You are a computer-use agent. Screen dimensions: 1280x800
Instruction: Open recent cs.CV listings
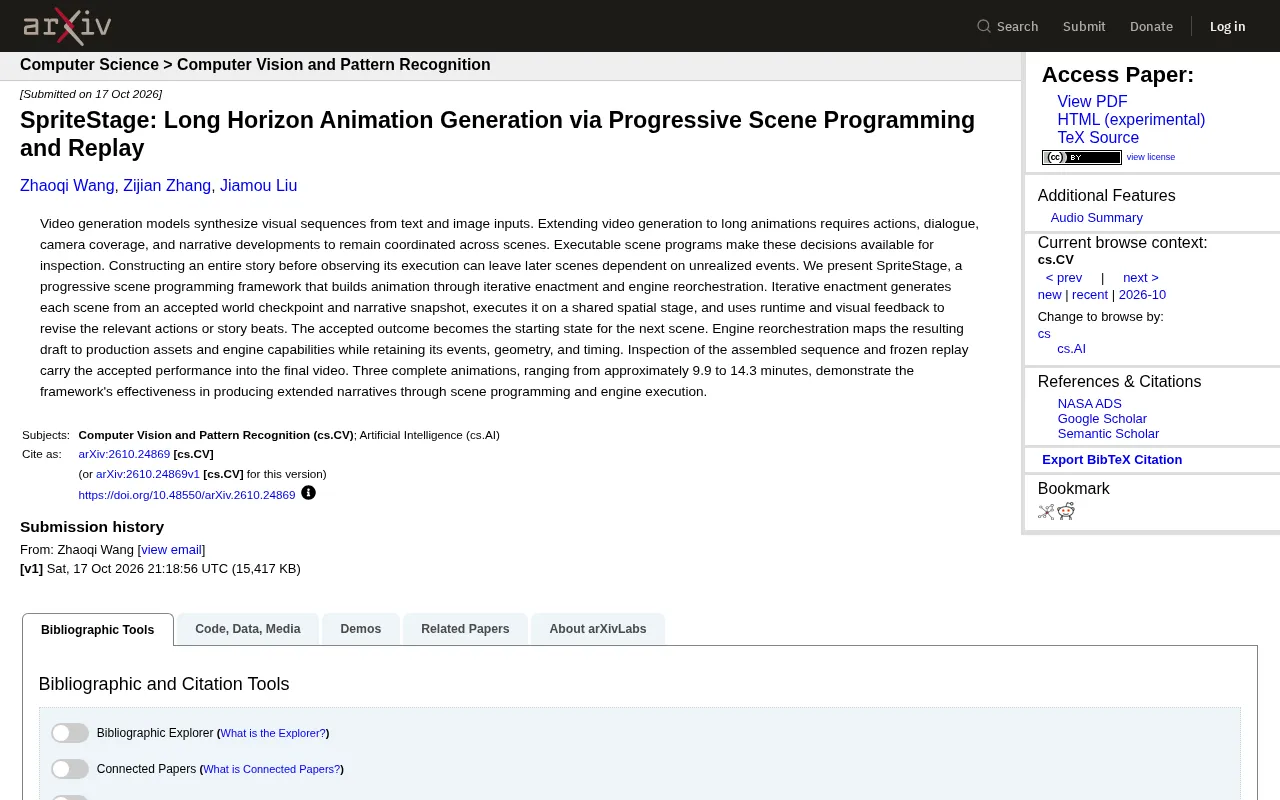[x=1090, y=295]
